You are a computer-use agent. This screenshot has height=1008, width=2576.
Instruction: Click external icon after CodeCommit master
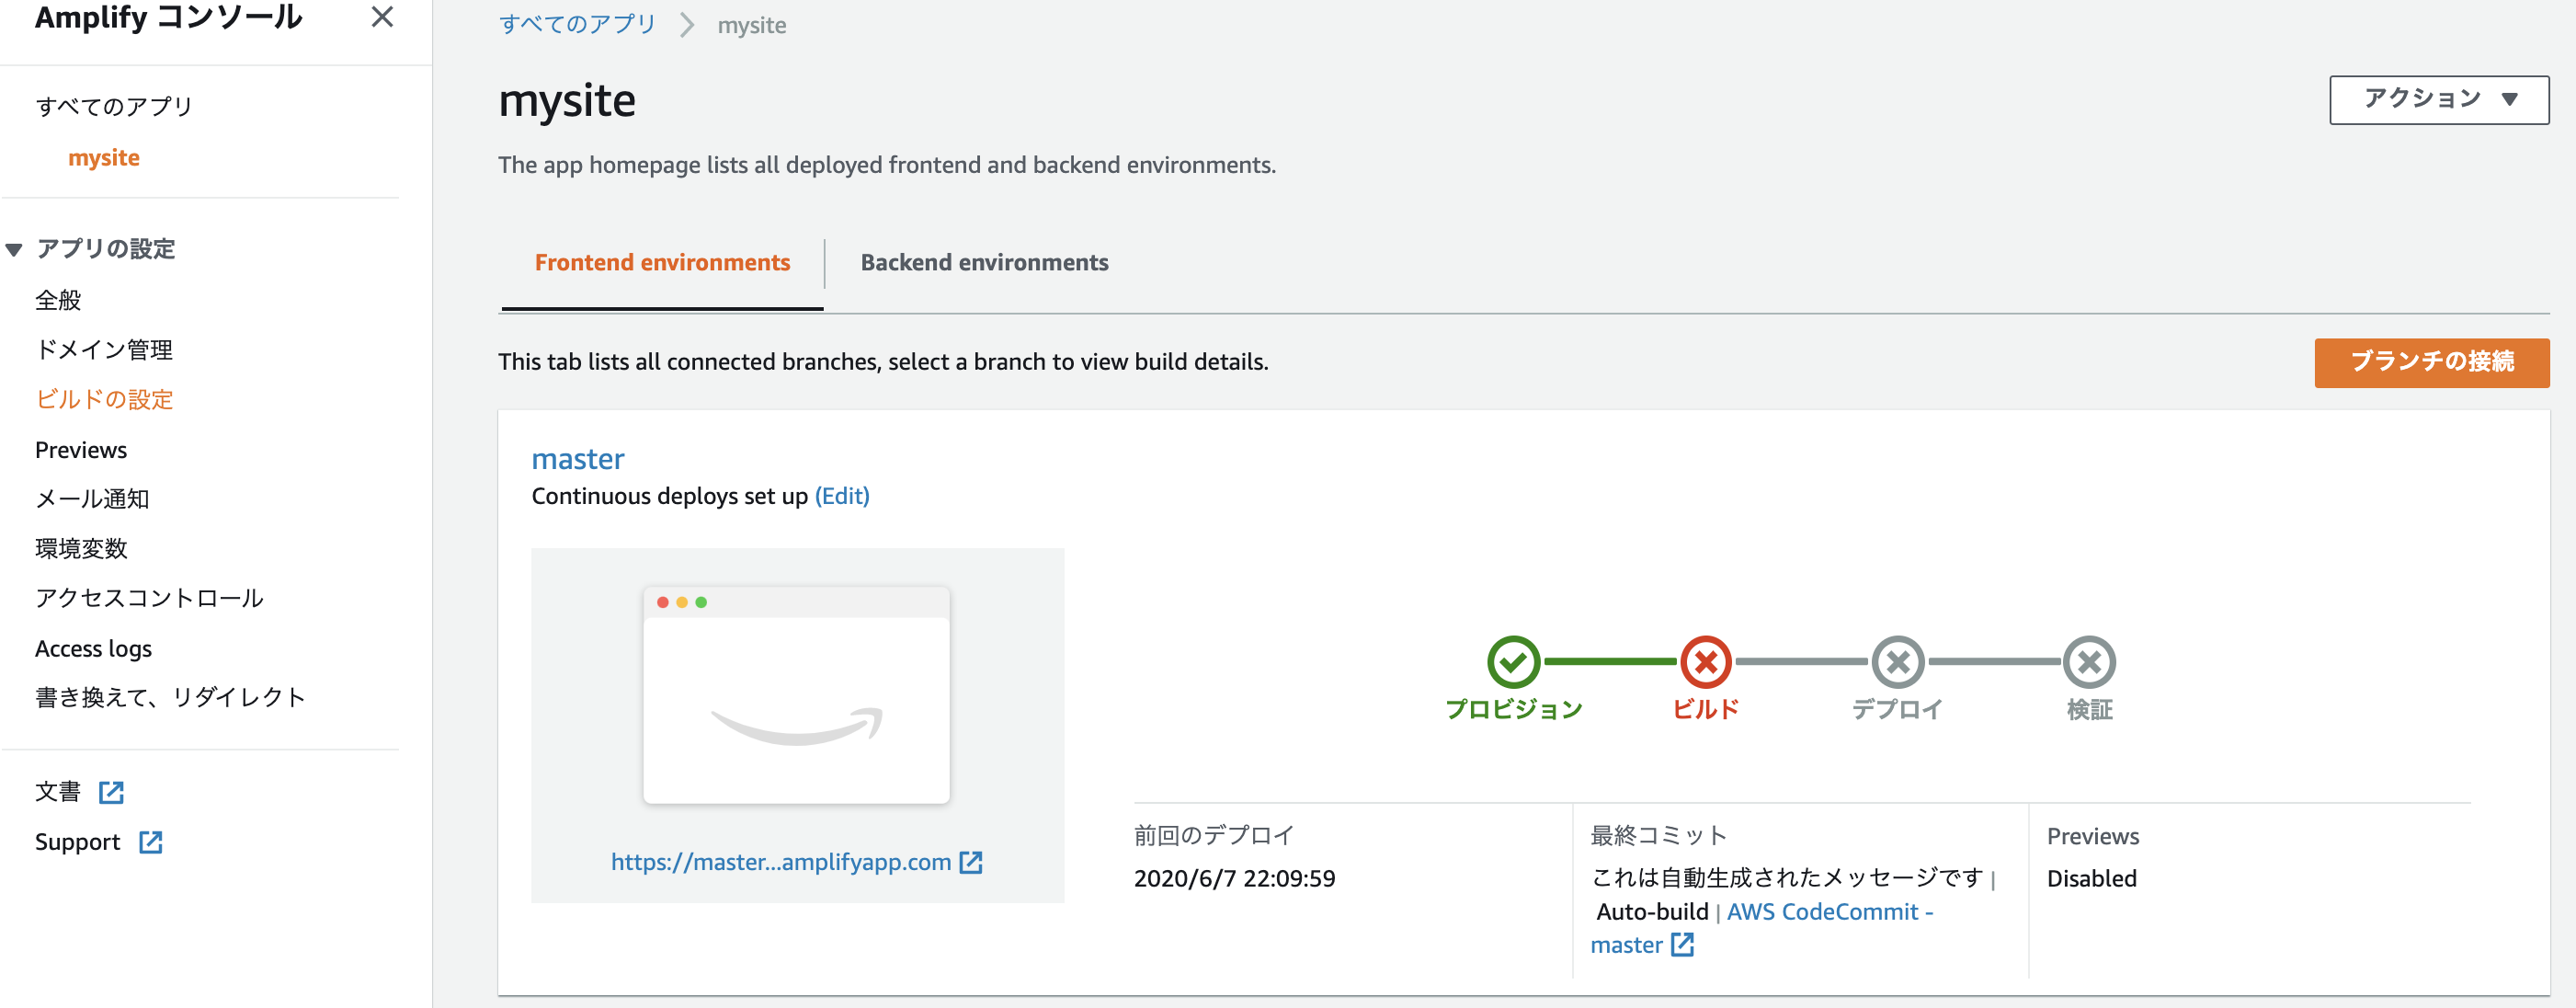pos(1683,945)
